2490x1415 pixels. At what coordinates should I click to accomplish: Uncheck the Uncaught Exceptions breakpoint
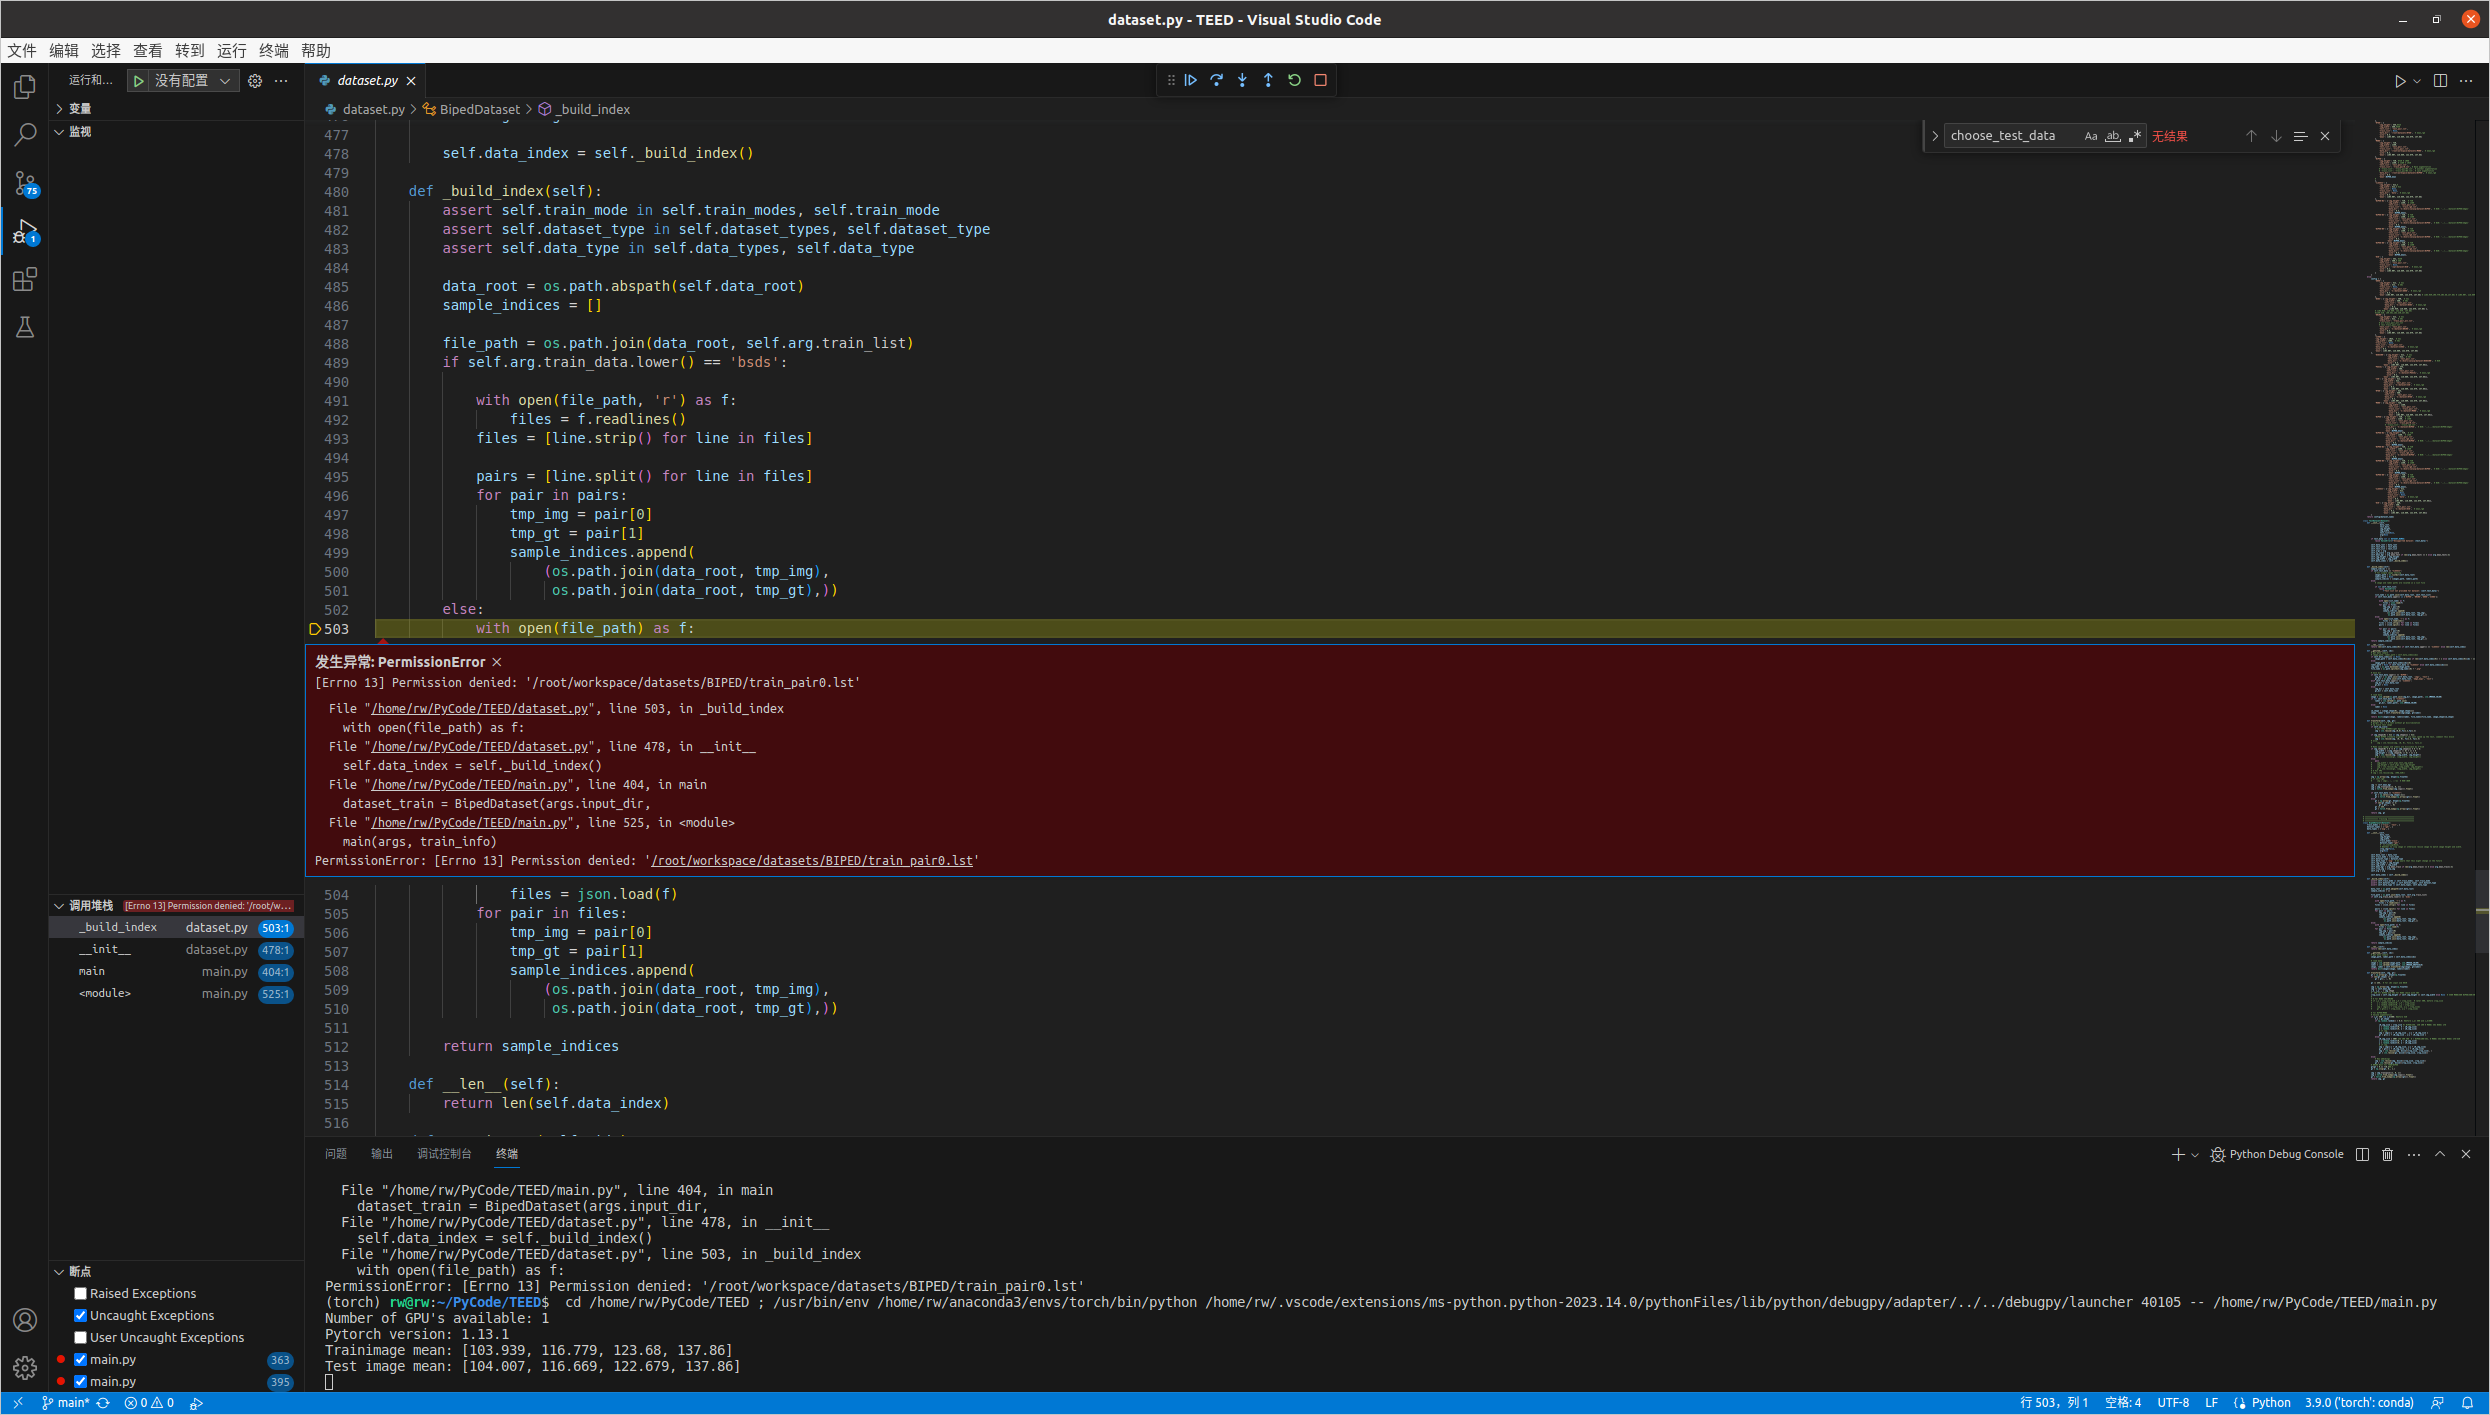coord(80,1315)
